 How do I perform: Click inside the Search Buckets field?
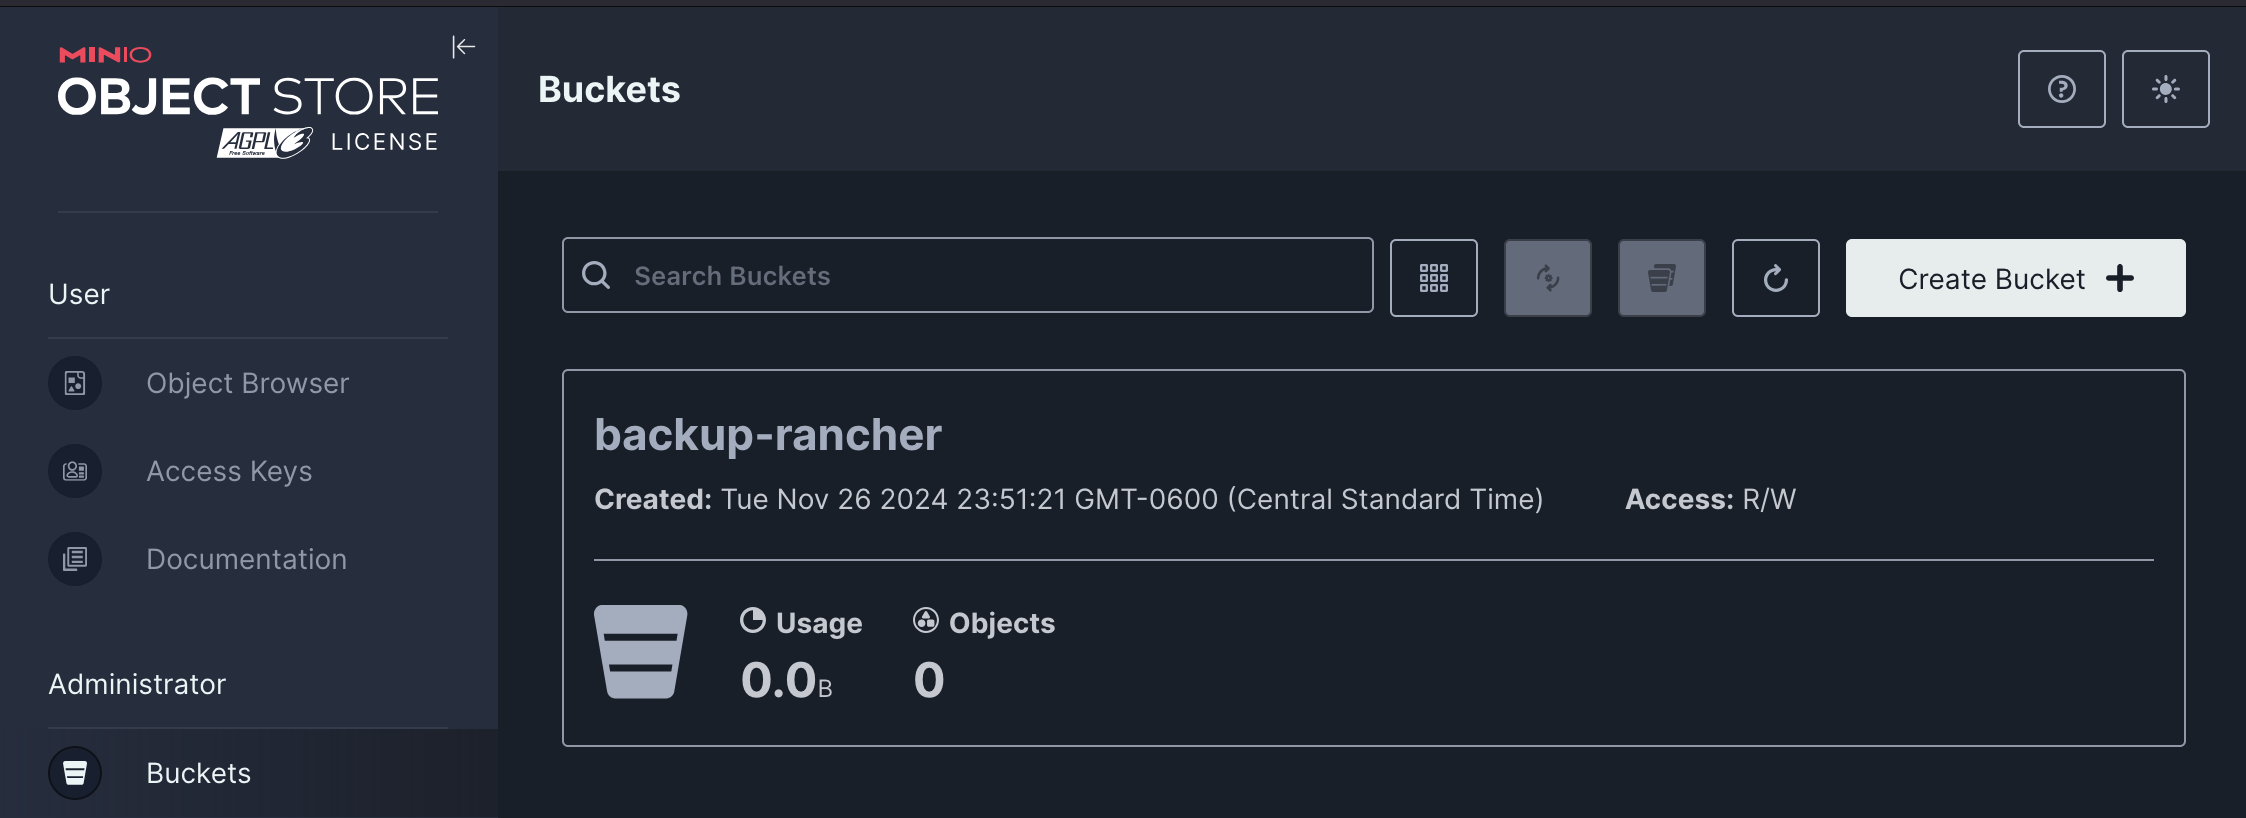tap(968, 276)
